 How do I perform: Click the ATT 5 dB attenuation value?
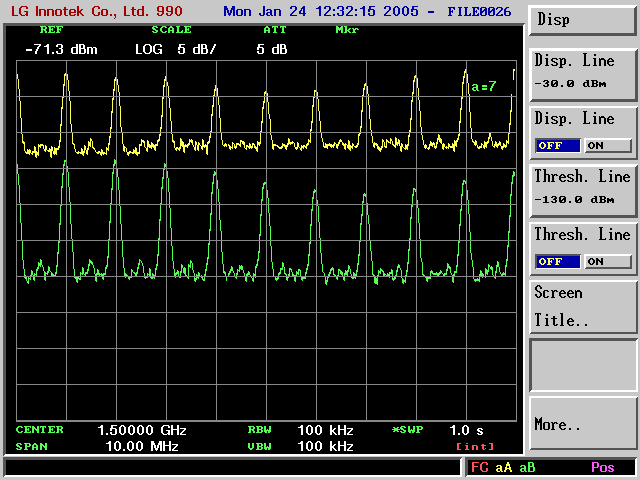tap(271, 49)
